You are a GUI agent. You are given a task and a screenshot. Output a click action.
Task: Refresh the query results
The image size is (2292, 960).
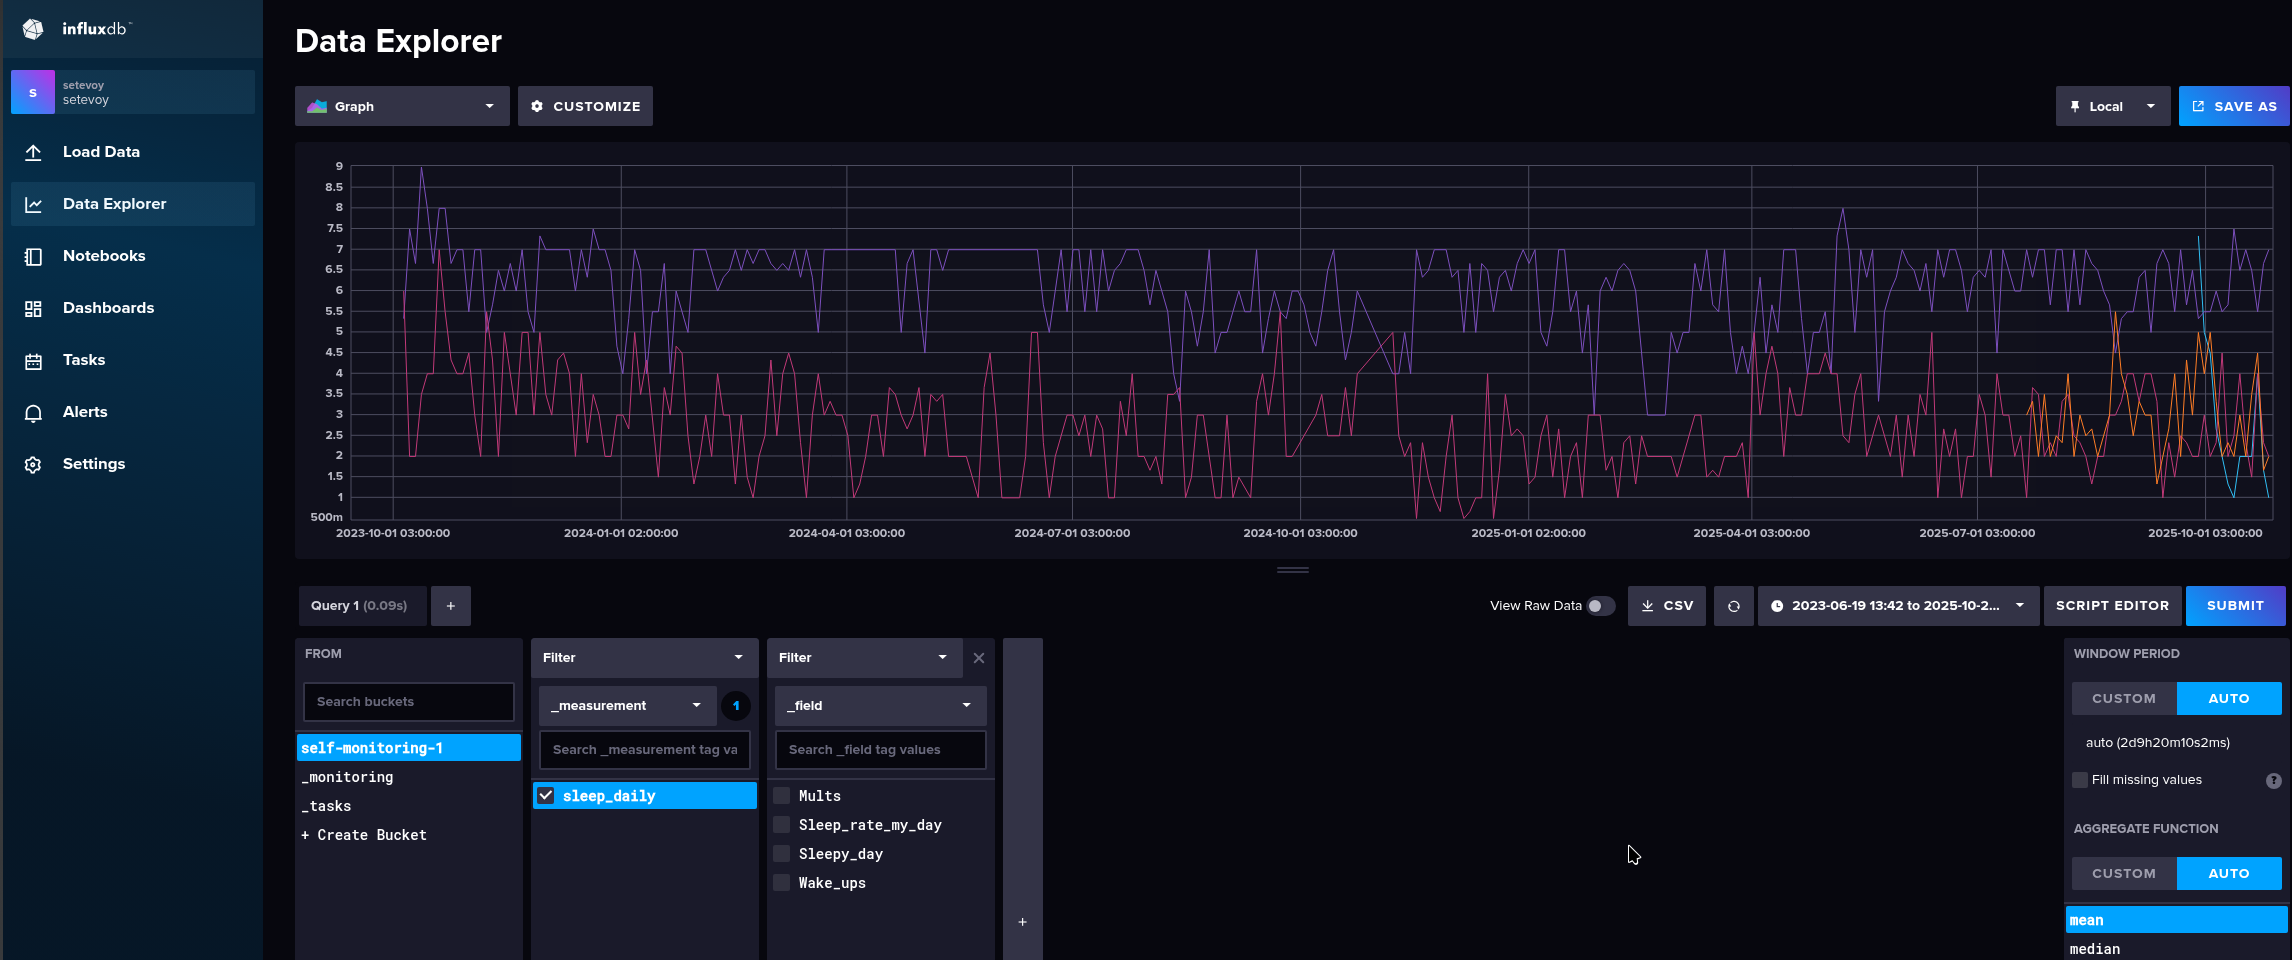click(x=1734, y=605)
